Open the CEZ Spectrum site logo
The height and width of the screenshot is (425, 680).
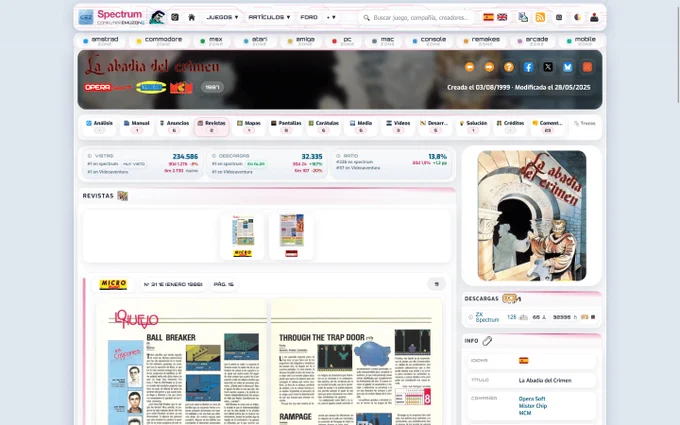click(111, 17)
